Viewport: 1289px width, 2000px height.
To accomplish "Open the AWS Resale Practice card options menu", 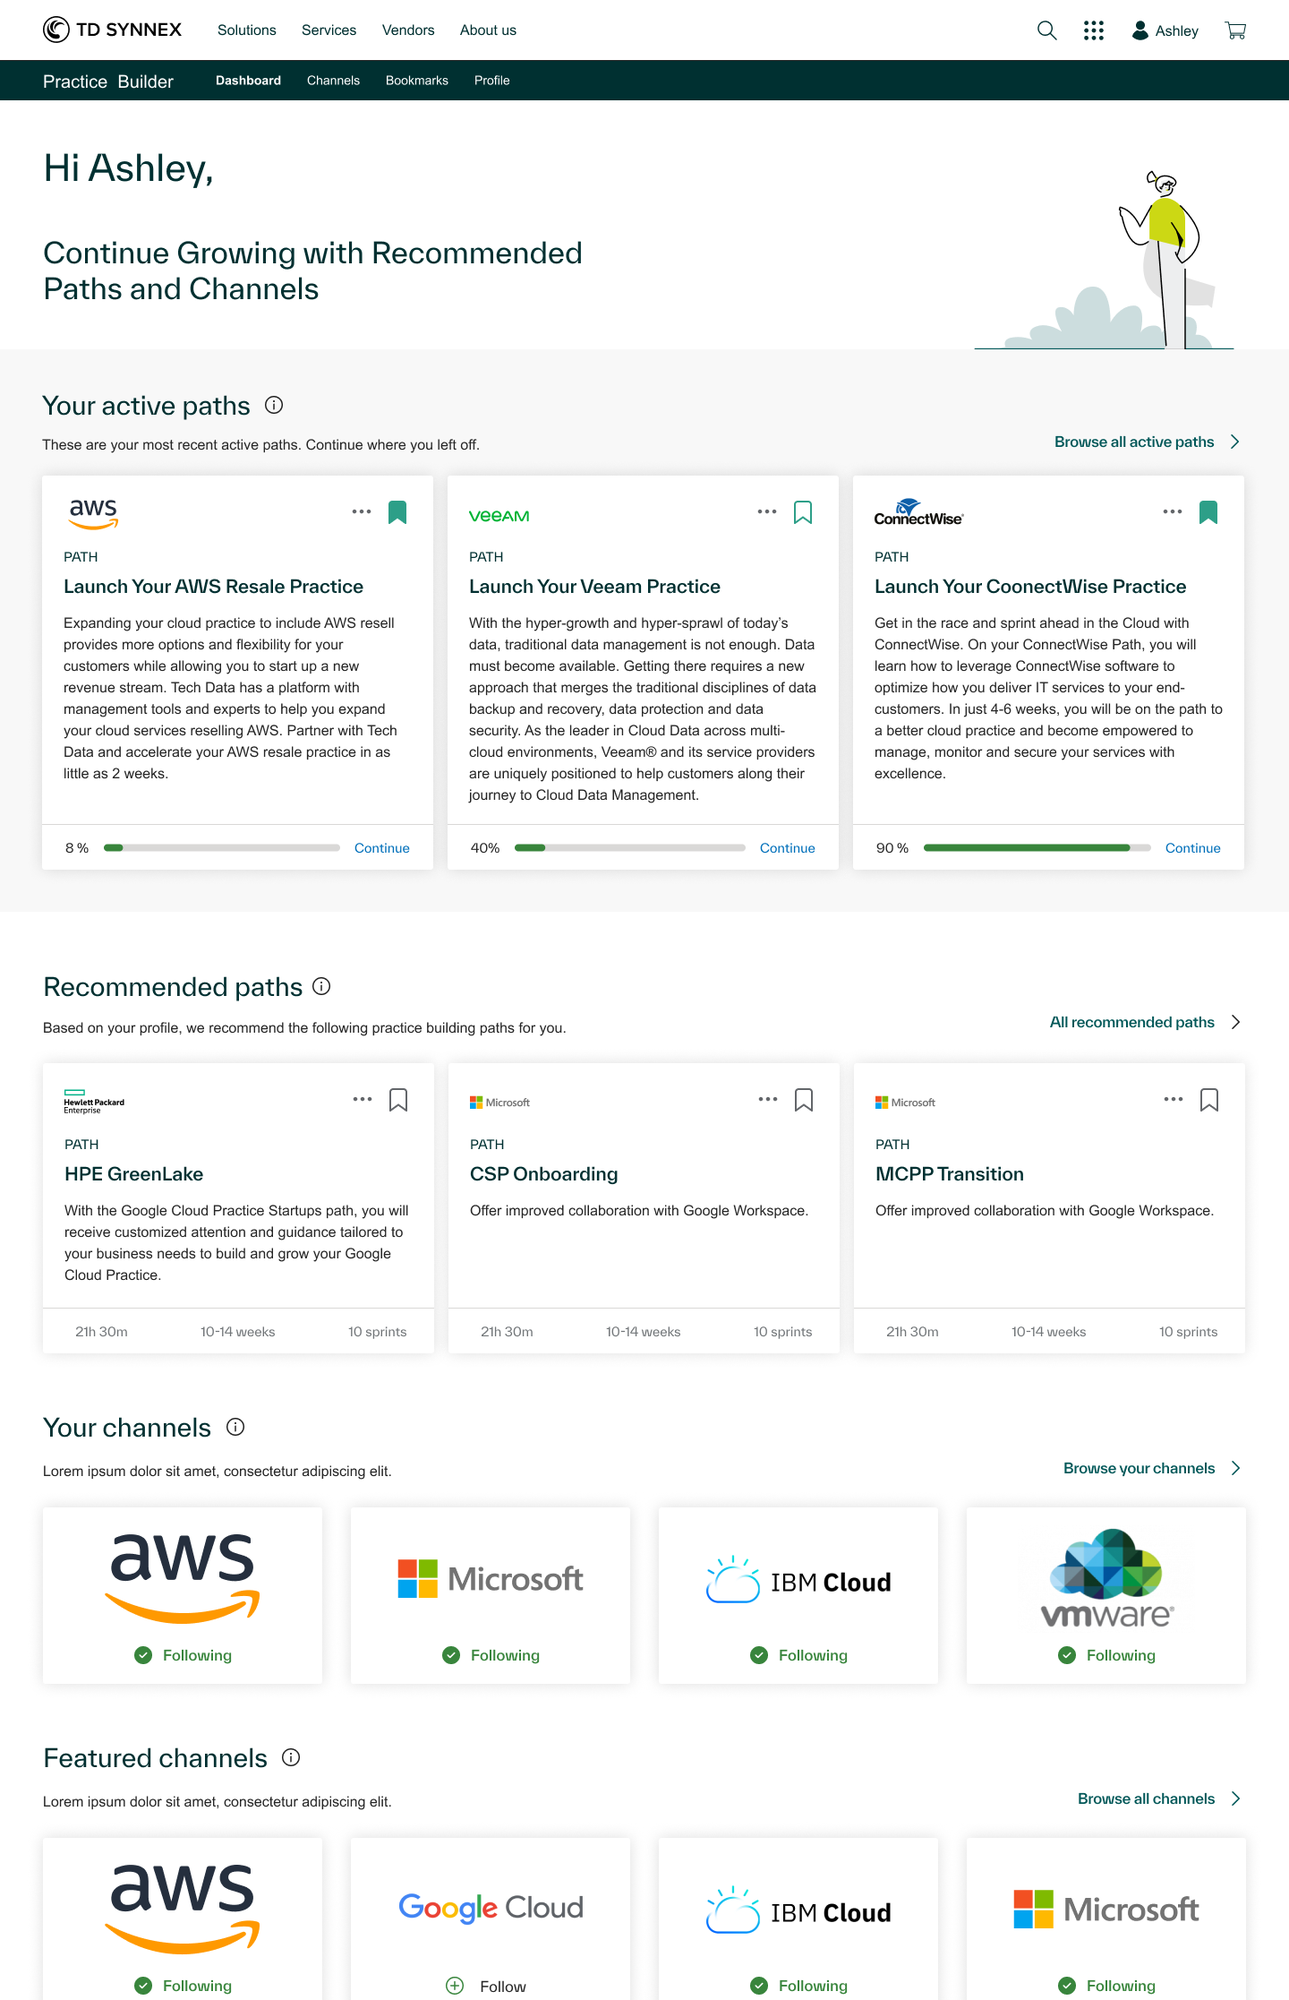I will click(x=362, y=512).
